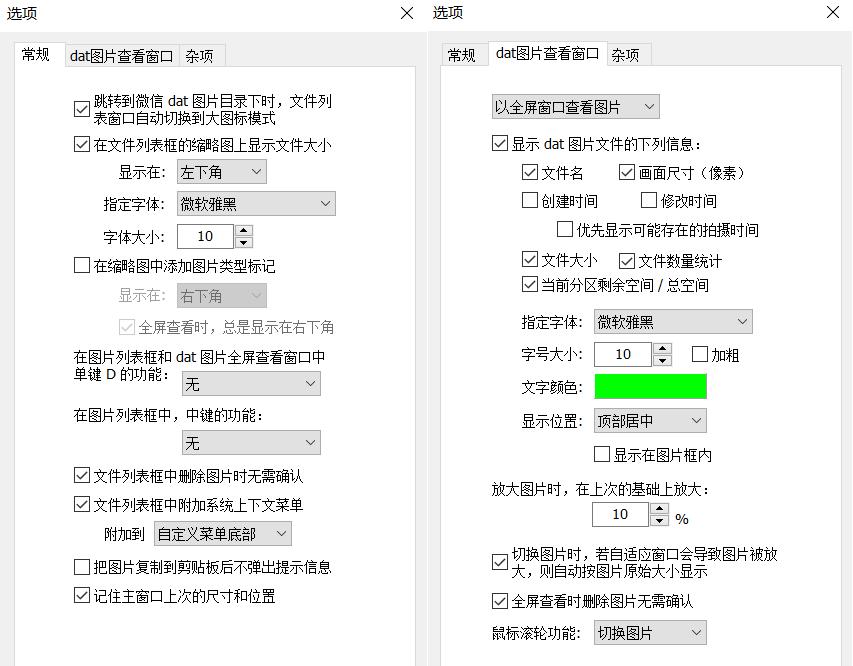Open the 常规 tab in right window
The width and height of the screenshot is (853, 666).
click(x=464, y=56)
